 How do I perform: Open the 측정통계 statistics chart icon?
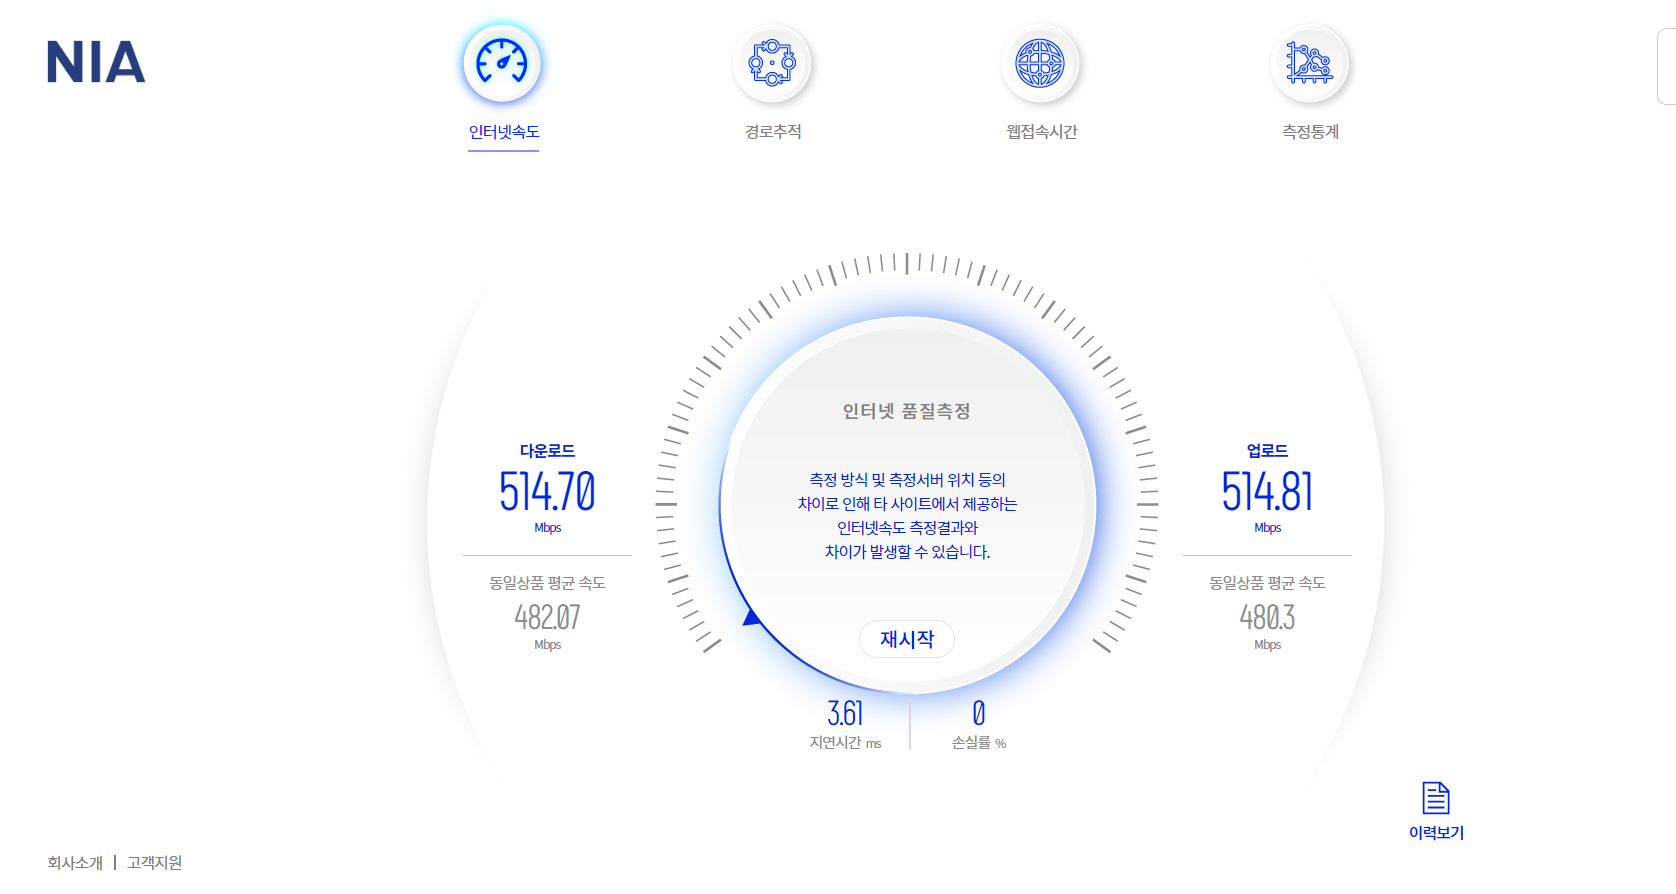point(1309,63)
